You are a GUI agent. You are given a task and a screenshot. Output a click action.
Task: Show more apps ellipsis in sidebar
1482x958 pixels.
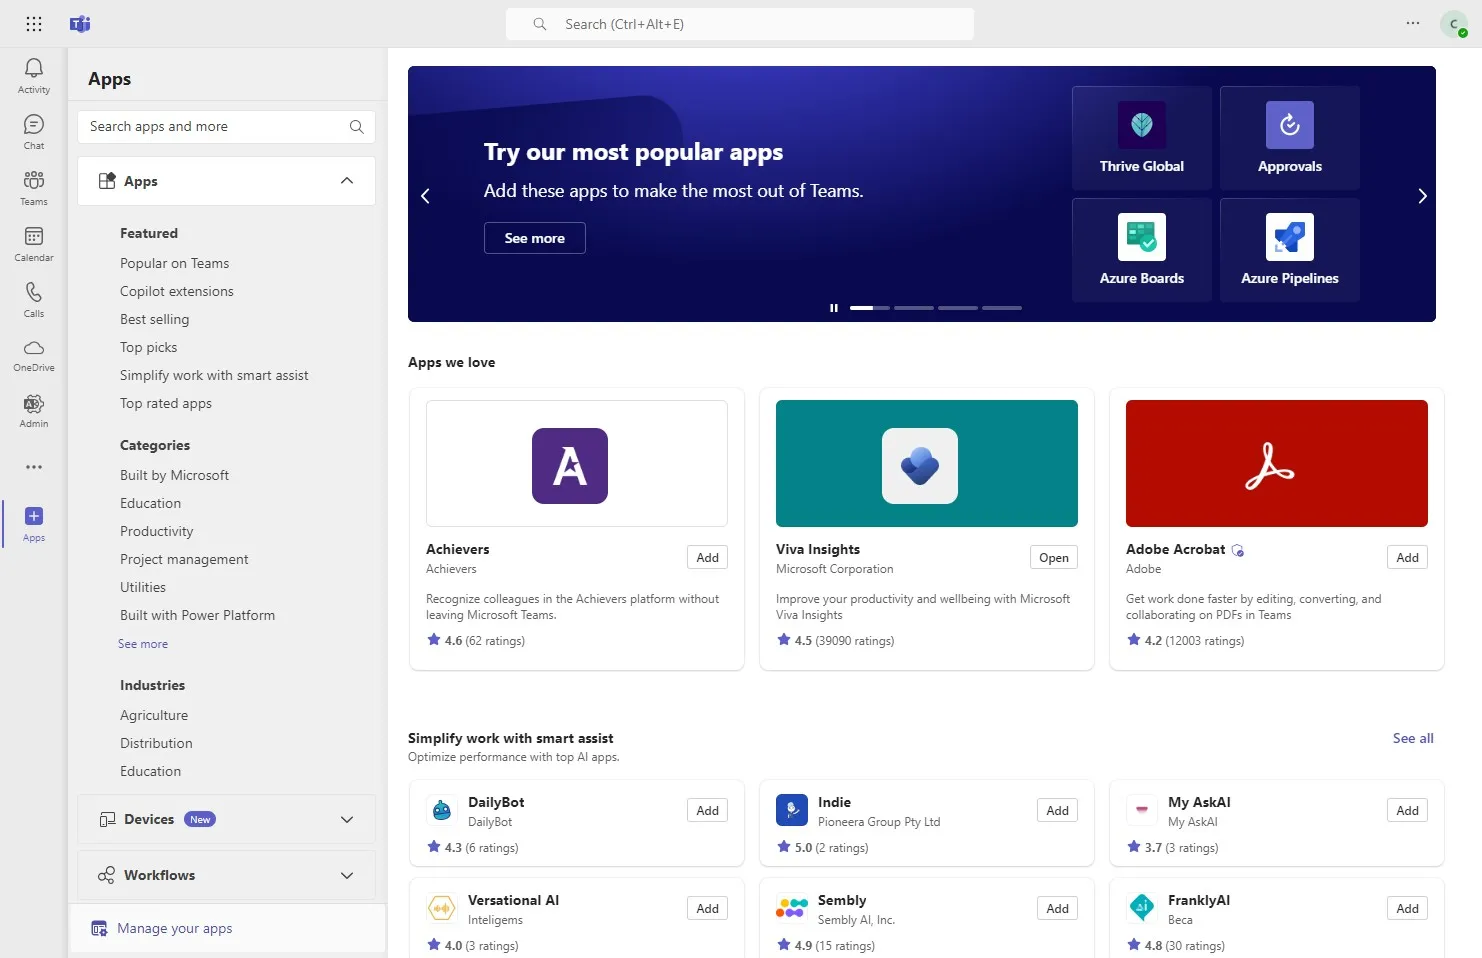[x=34, y=467]
